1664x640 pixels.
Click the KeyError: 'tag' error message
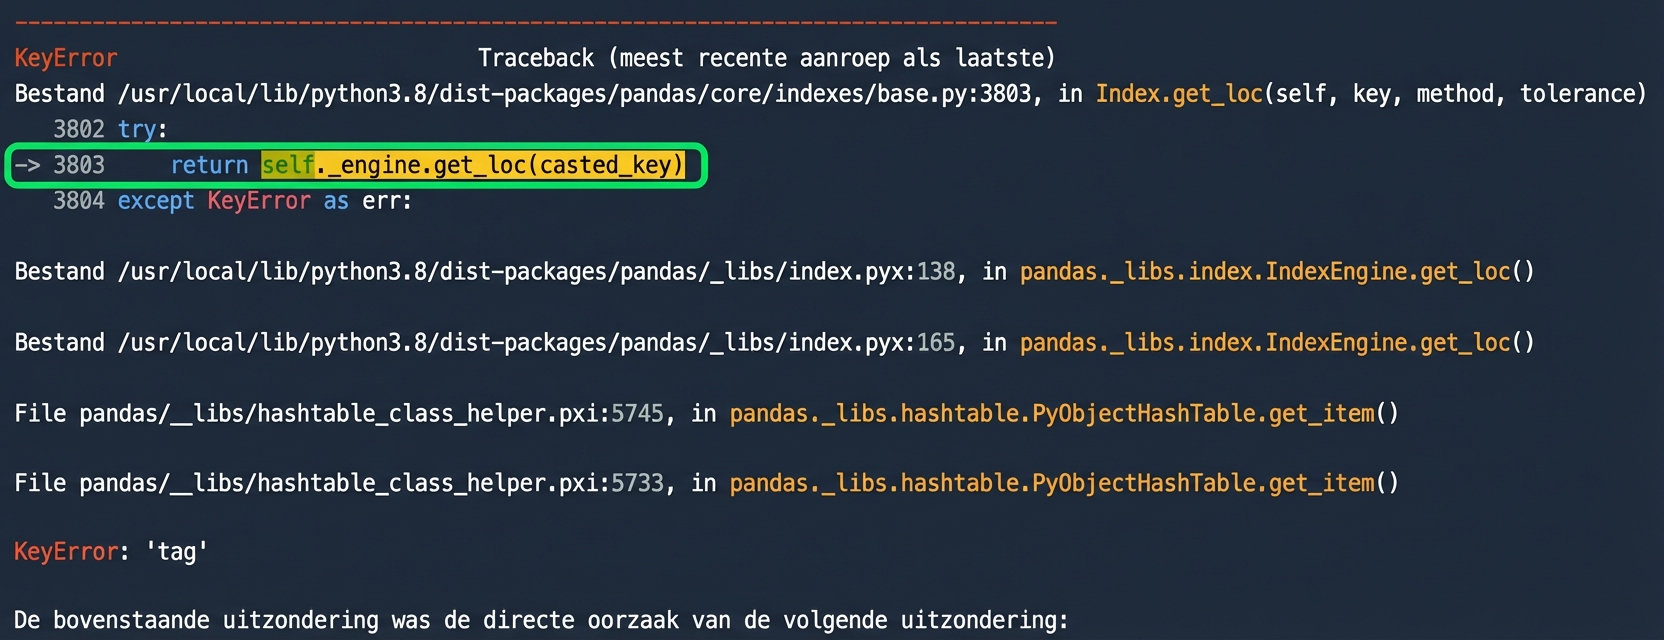111,552
